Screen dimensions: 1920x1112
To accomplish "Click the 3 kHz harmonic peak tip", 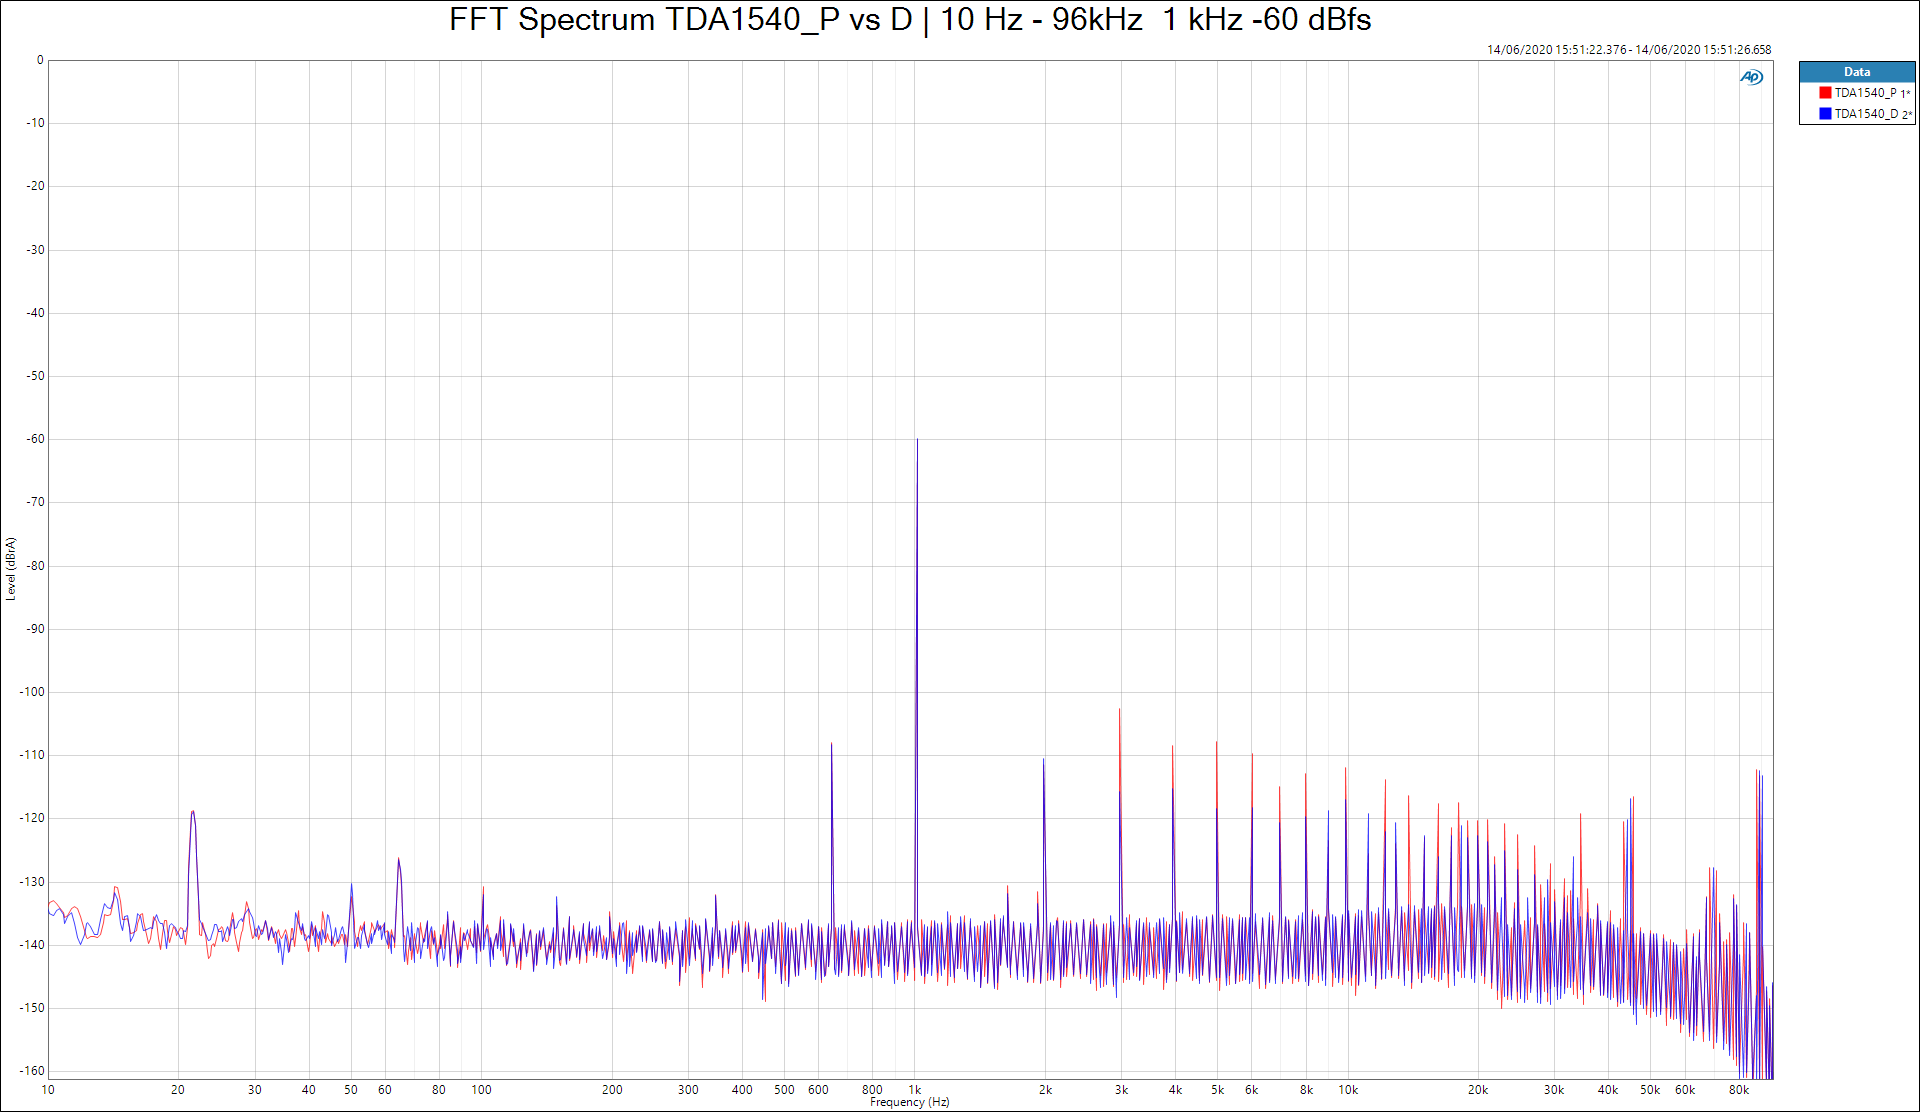I will tap(1120, 710).
